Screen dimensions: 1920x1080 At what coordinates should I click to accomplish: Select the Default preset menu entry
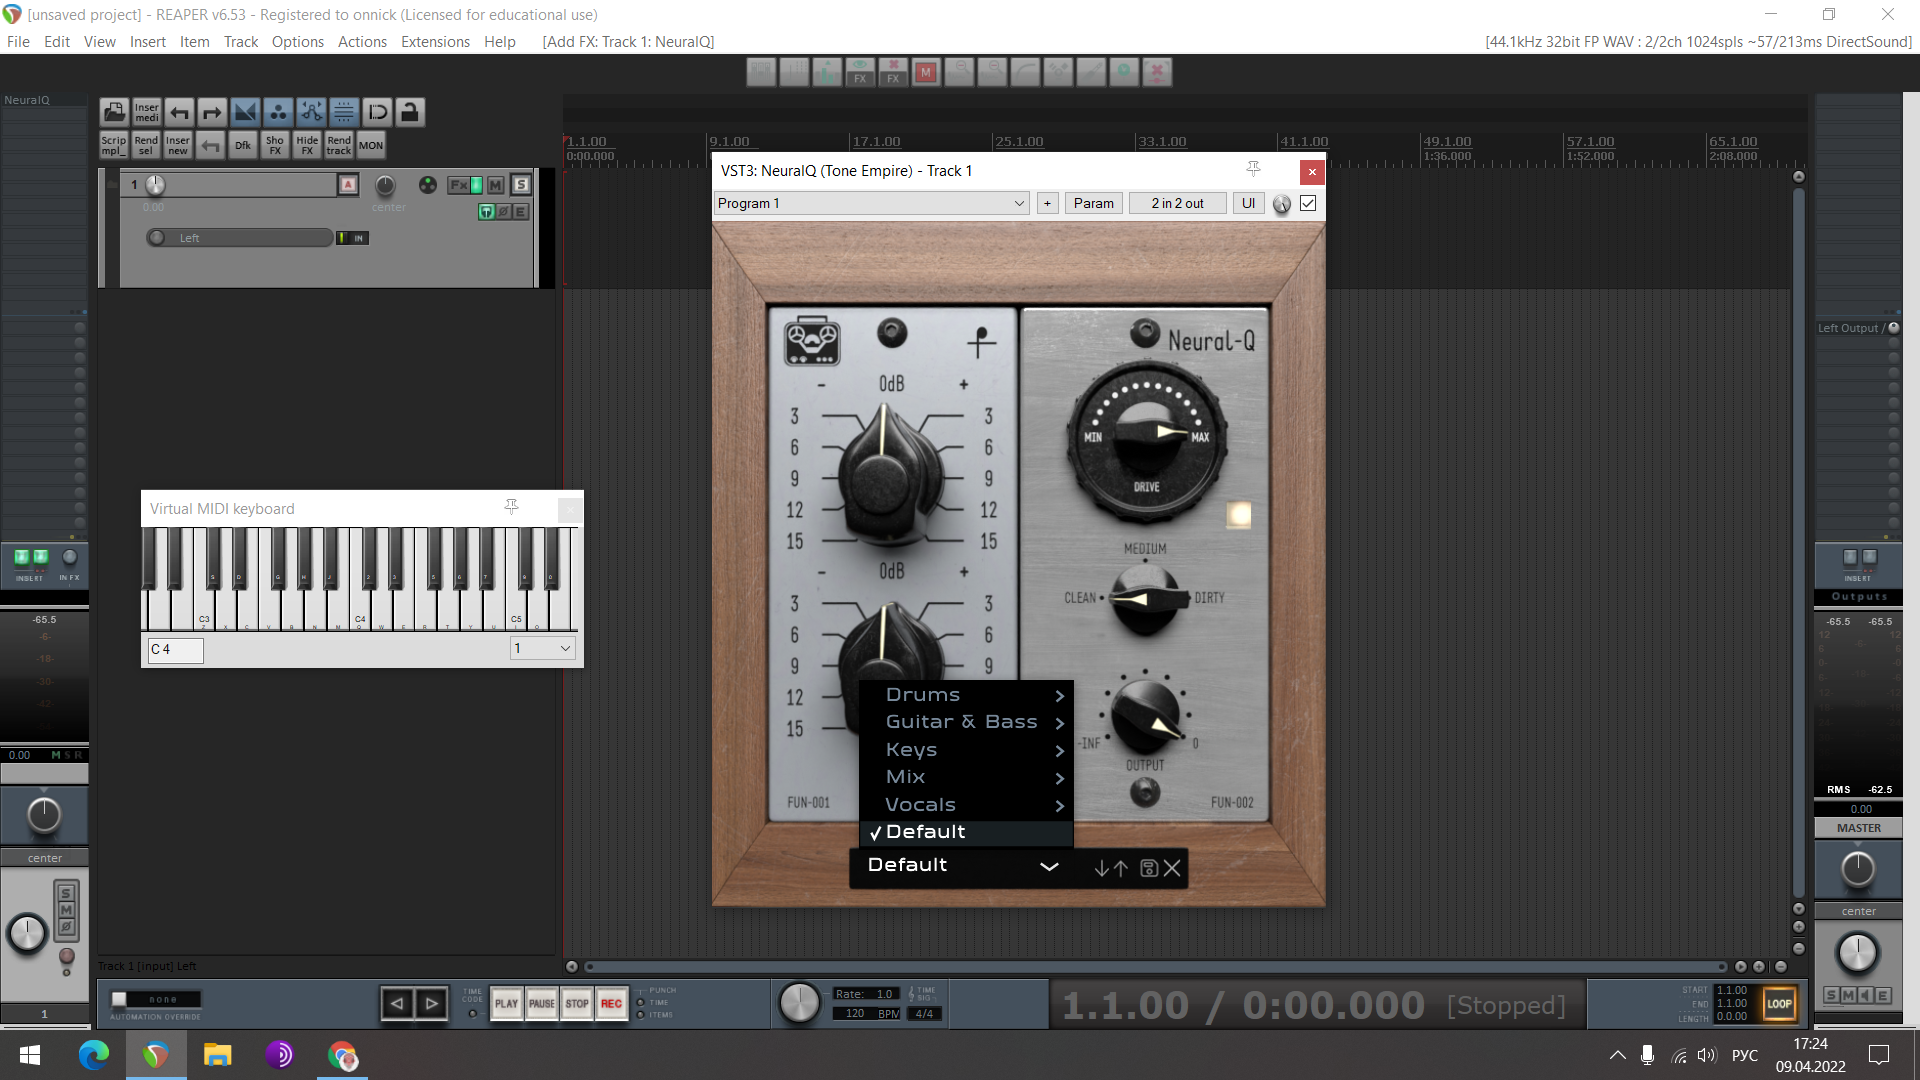[966, 832]
